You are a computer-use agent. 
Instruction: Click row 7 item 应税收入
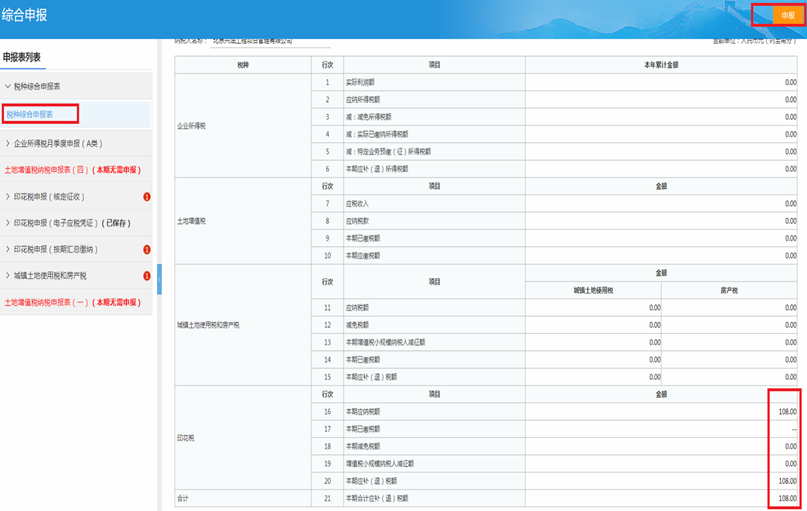(x=357, y=204)
